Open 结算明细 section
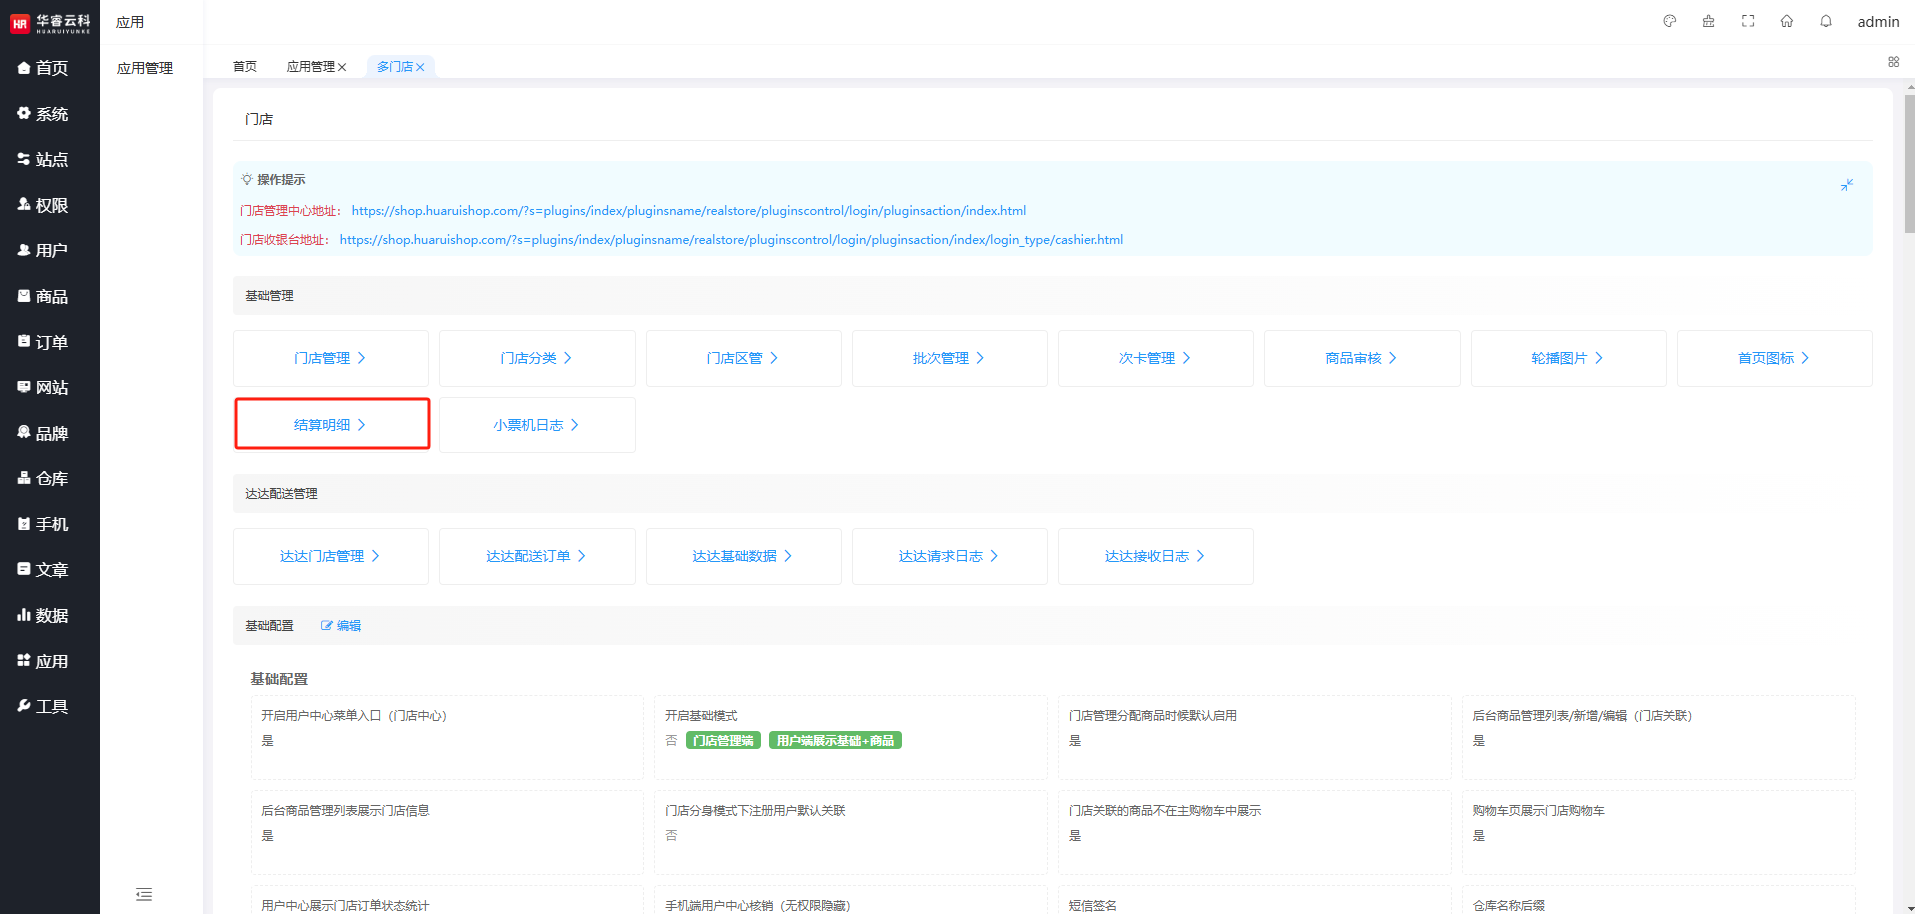This screenshot has height=914, width=1915. (x=331, y=425)
